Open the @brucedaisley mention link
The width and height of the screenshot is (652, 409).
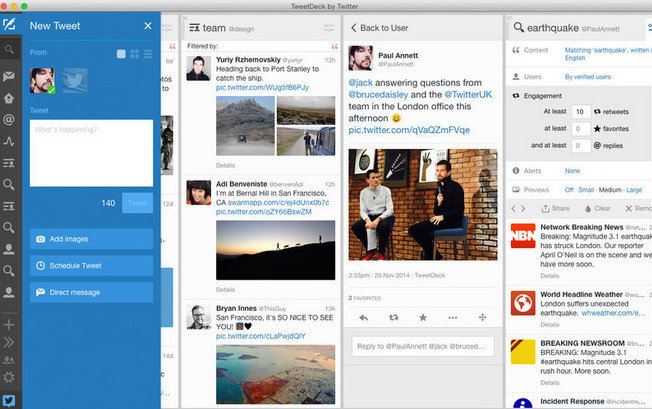pyautogui.click(x=378, y=95)
